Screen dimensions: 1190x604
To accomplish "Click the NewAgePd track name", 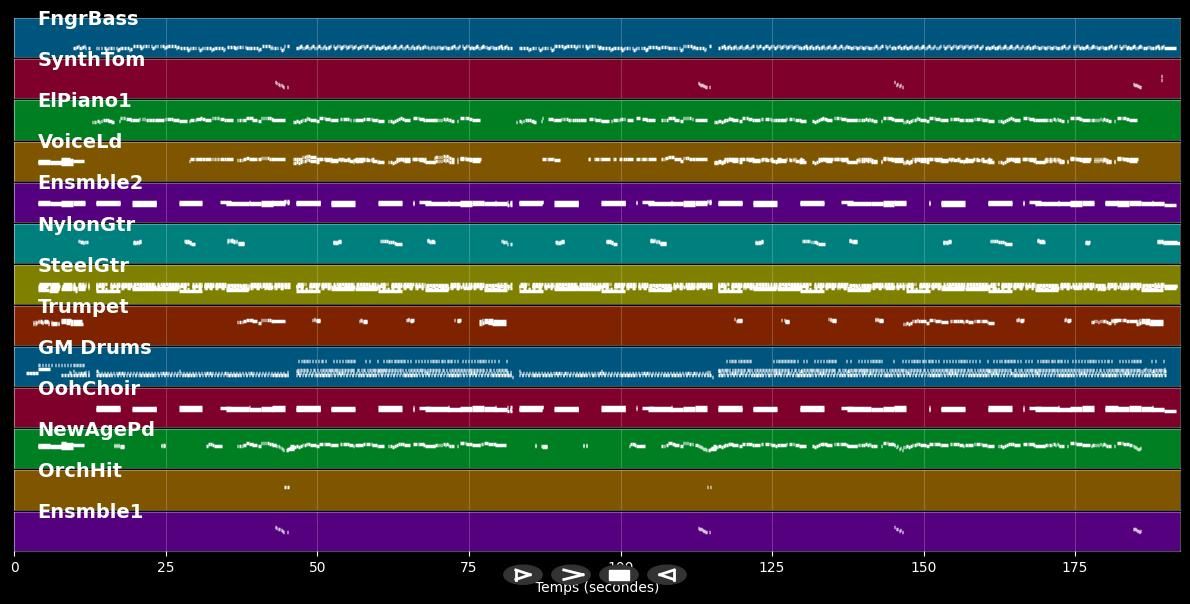I will 96,430.
